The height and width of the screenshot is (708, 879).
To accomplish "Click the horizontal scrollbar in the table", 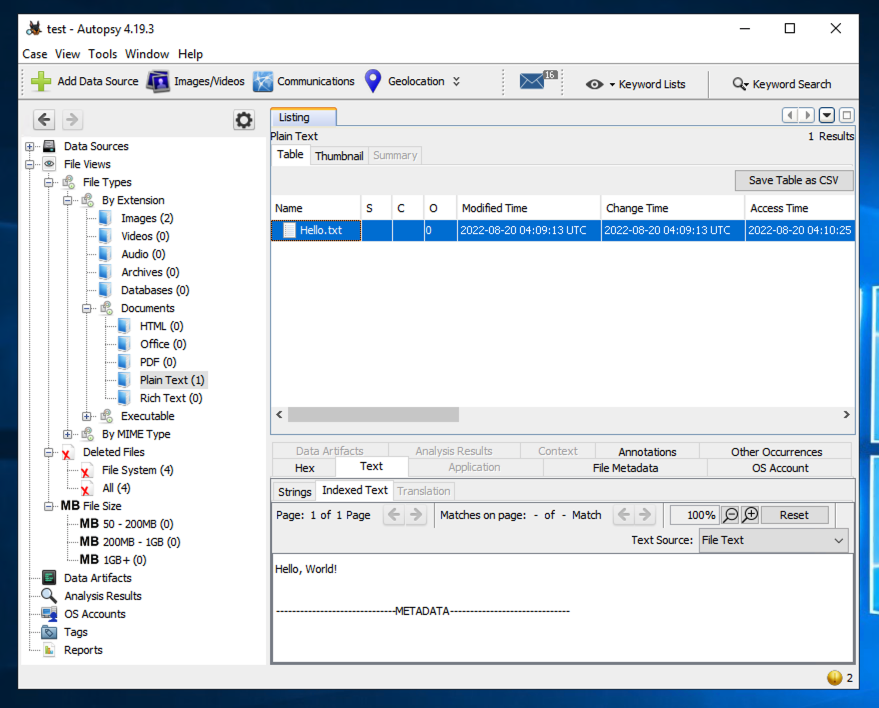I will click(x=373, y=414).
